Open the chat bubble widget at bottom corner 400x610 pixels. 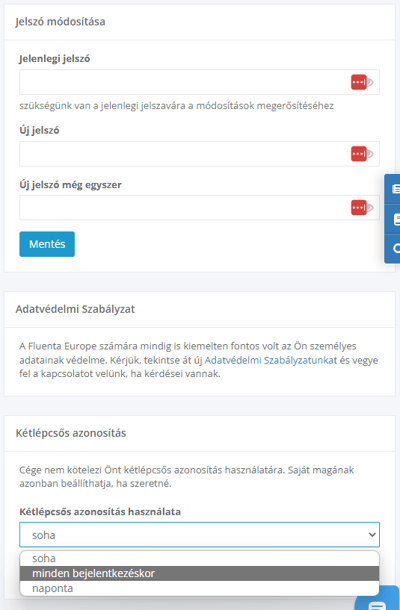pyautogui.click(x=377, y=600)
